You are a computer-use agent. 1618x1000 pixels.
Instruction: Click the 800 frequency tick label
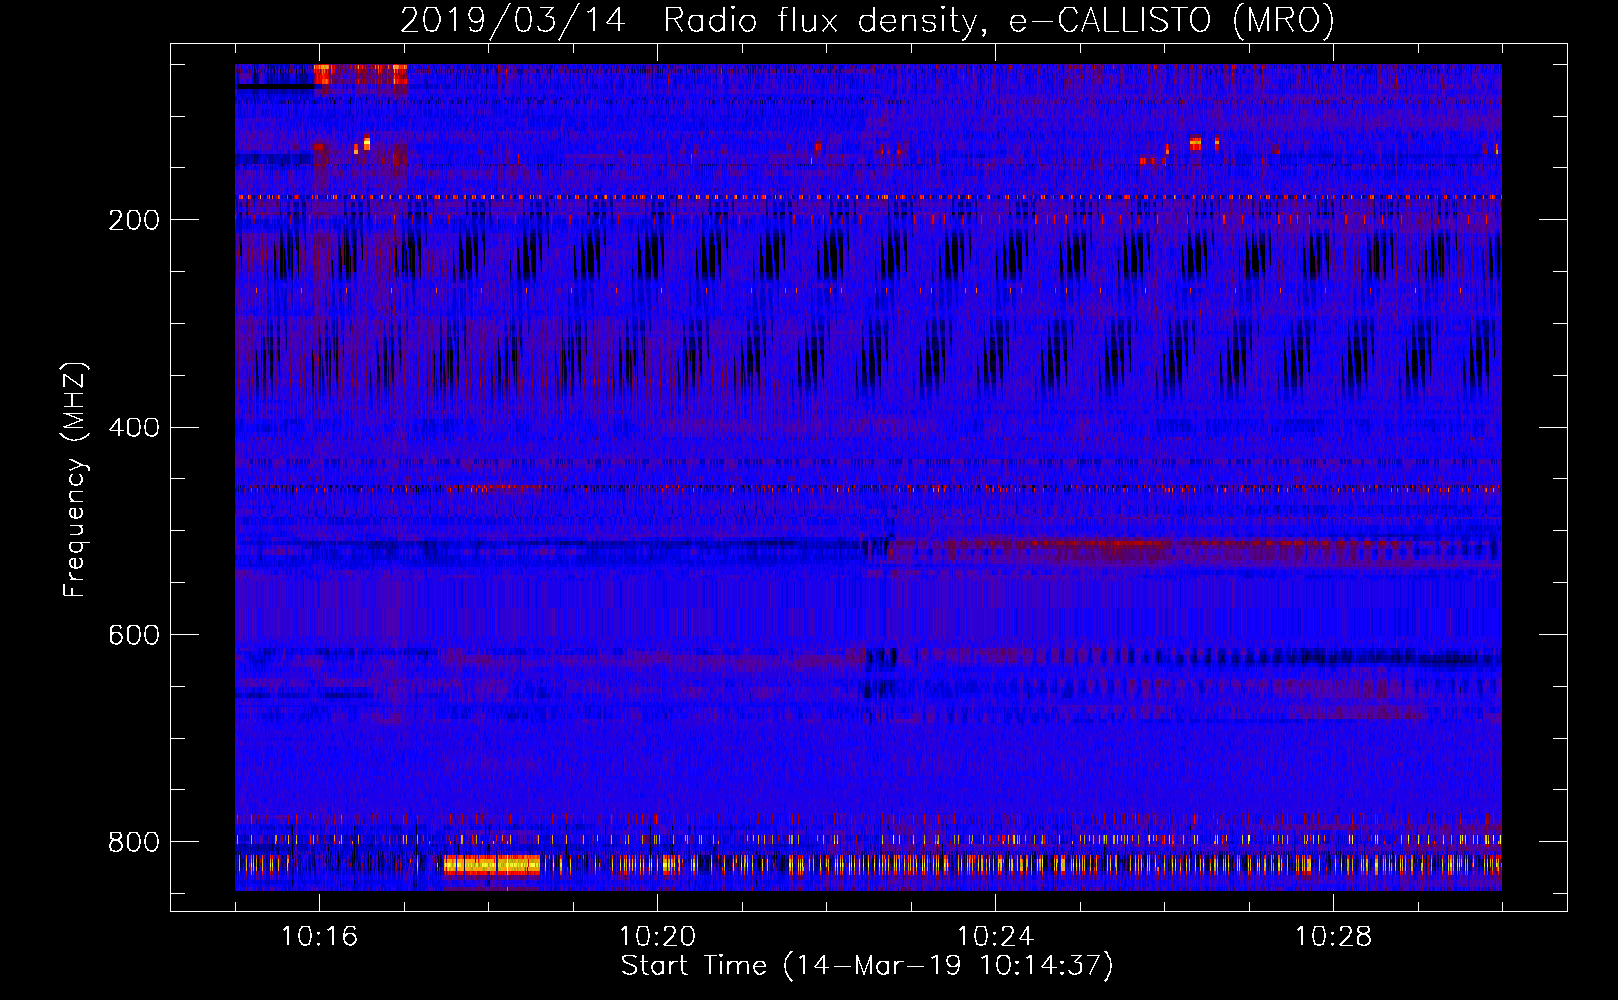(x=134, y=843)
